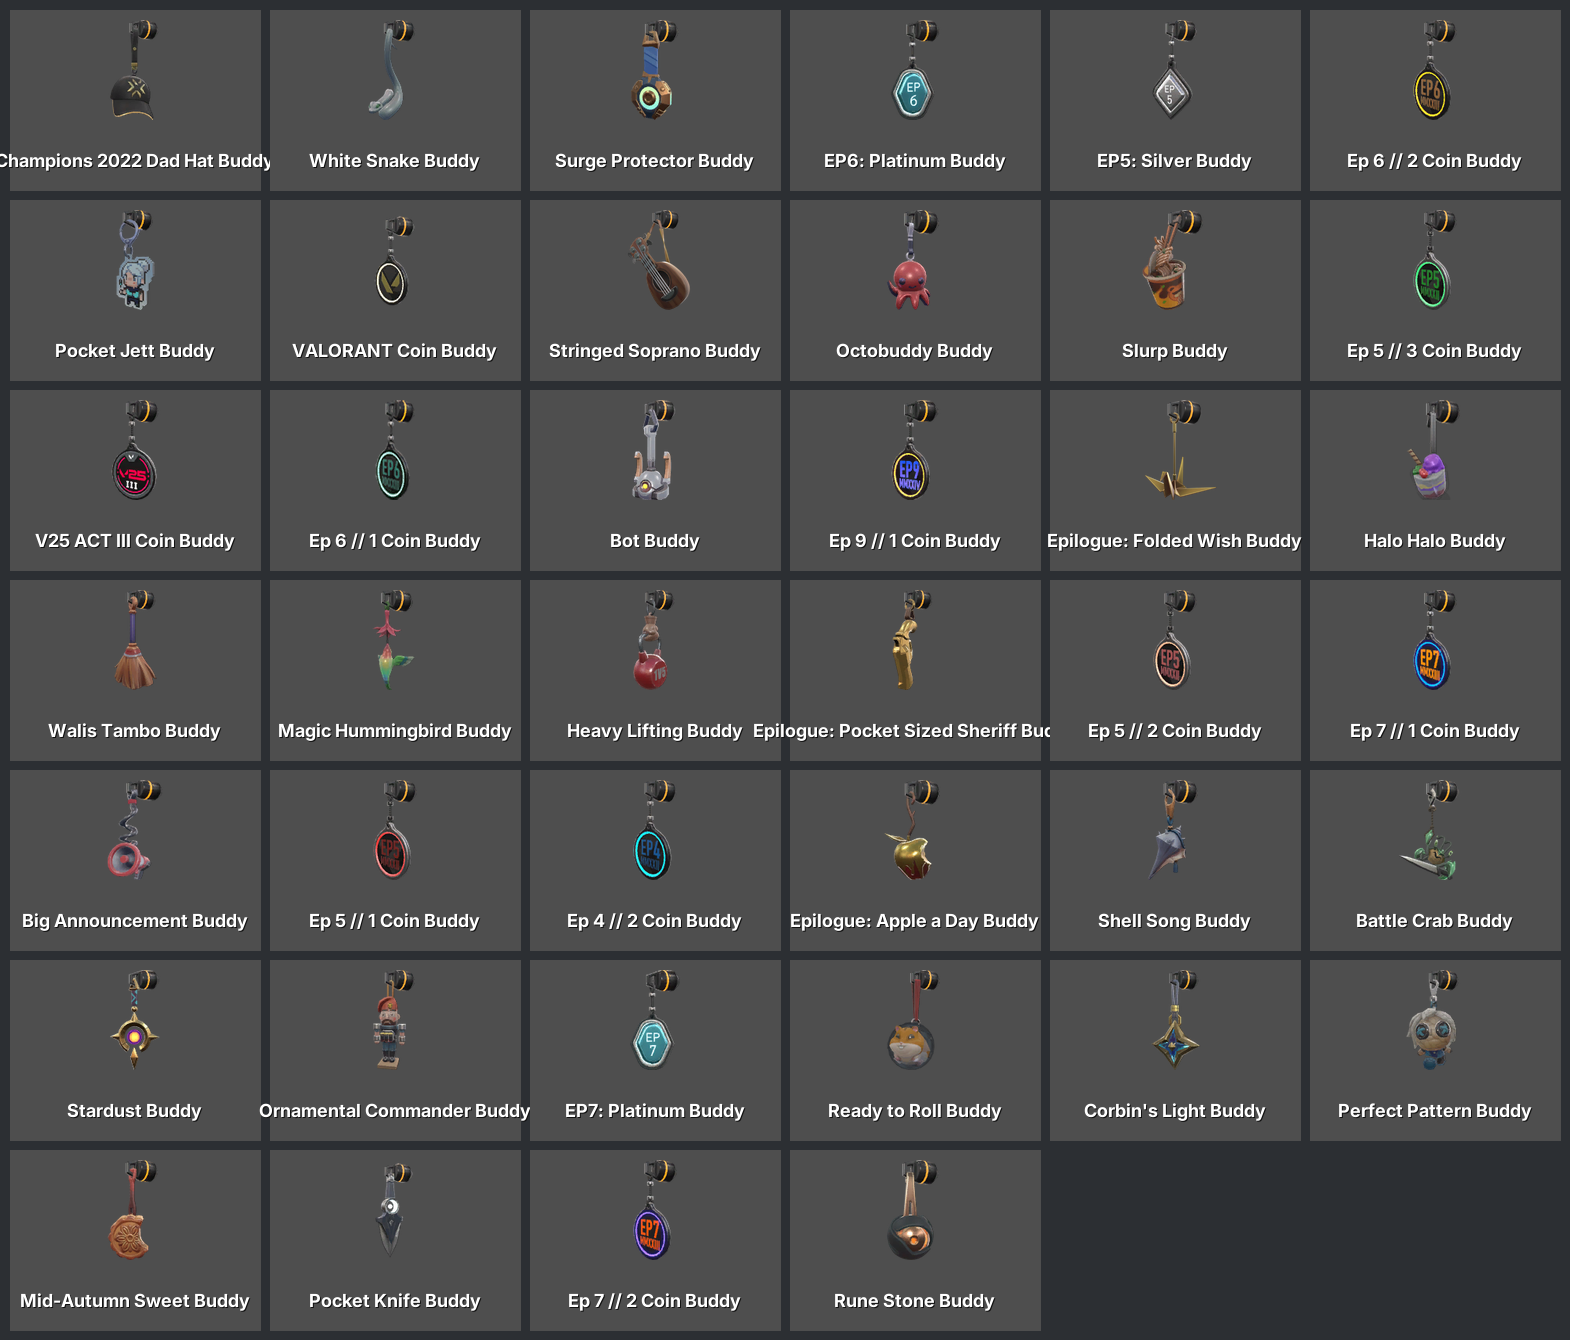This screenshot has width=1570, height=1340.
Task: Choose the Heavy Lifting Buddy kettlebell icon
Action: tap(653, 640)
